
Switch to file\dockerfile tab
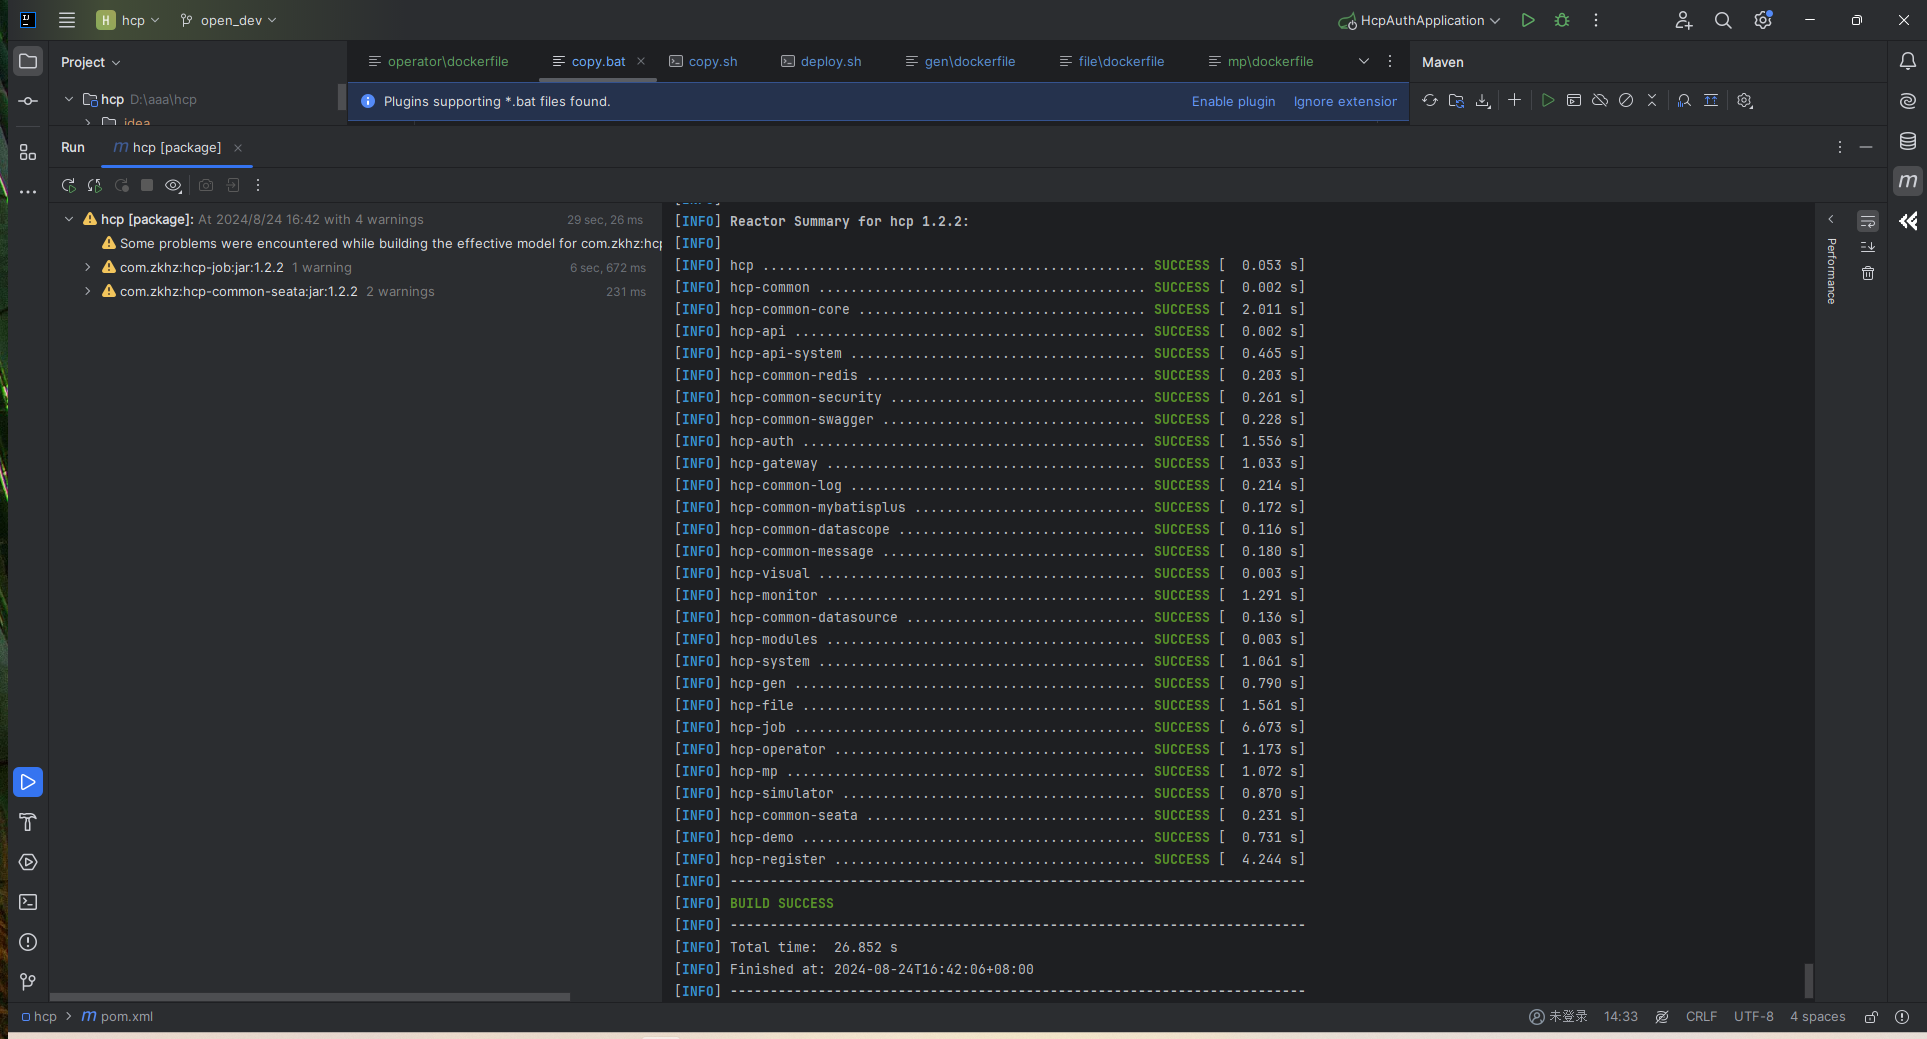pos(1111,61)
